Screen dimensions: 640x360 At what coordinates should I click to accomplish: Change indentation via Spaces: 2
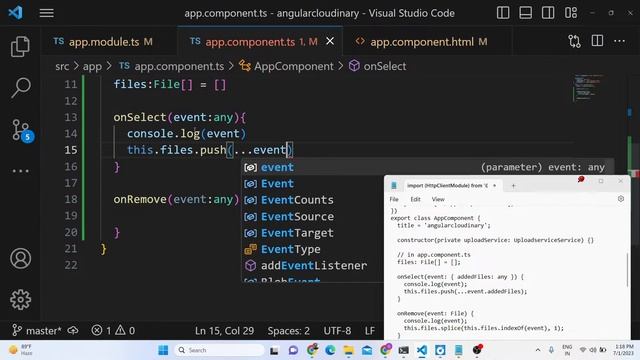point(289,330)
